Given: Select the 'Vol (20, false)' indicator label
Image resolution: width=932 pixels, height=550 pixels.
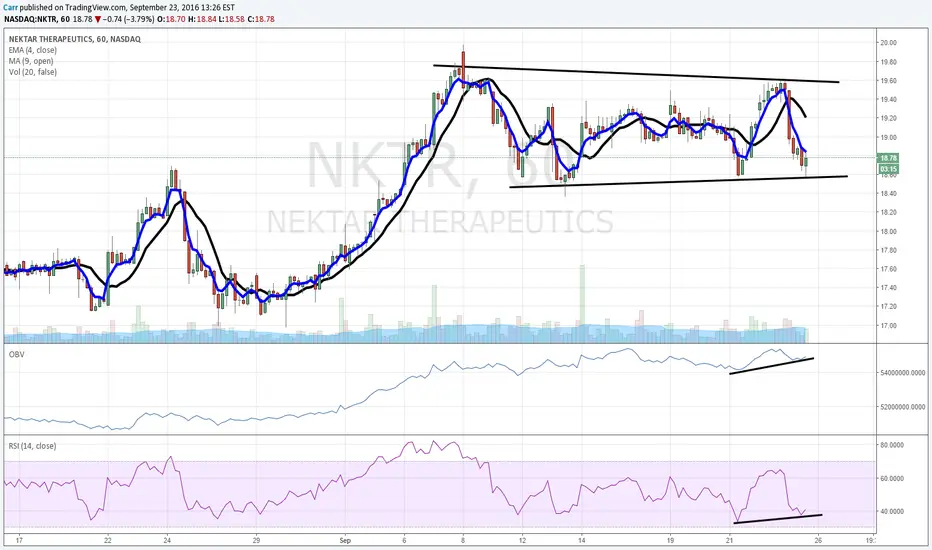Looking at the screenshot, I should (33, 72).
